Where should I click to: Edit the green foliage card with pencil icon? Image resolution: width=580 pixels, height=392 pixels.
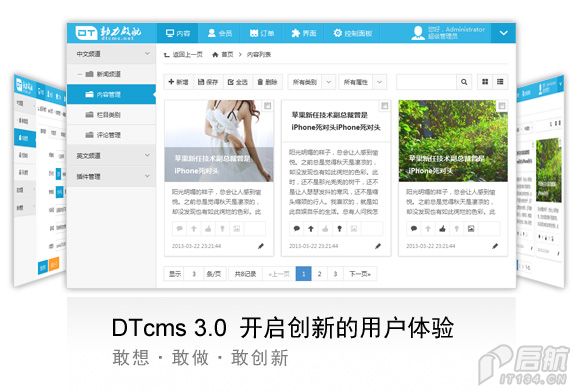pyautogui.click(x=495, y=246)
